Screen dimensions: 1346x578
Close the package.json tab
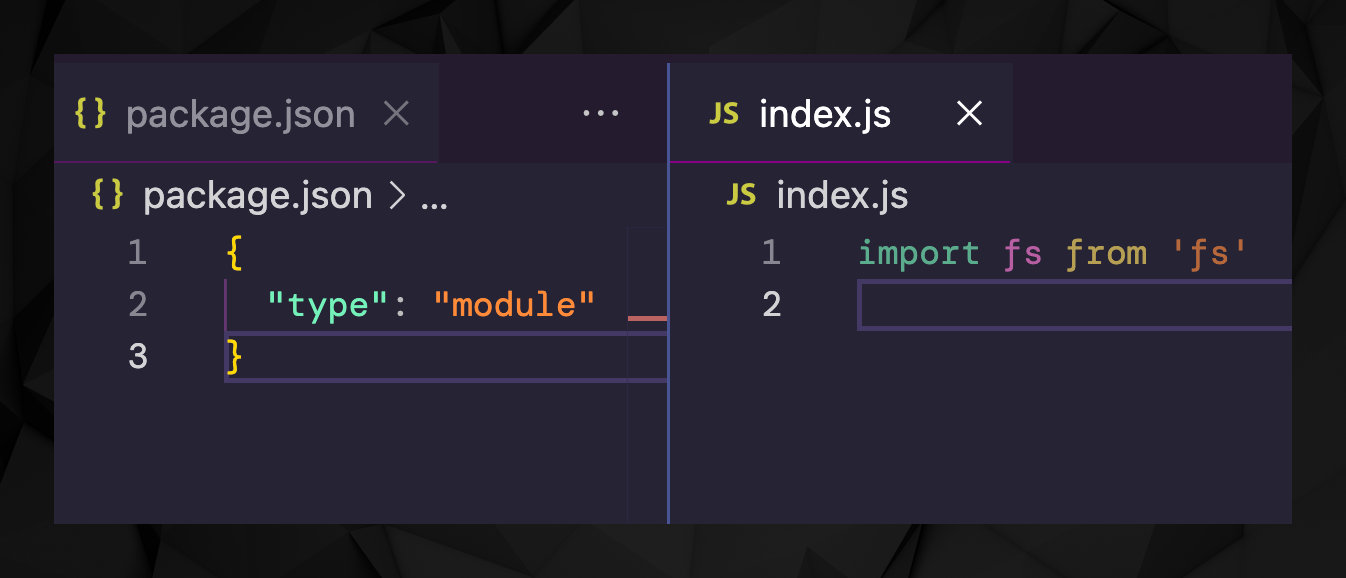397,114
